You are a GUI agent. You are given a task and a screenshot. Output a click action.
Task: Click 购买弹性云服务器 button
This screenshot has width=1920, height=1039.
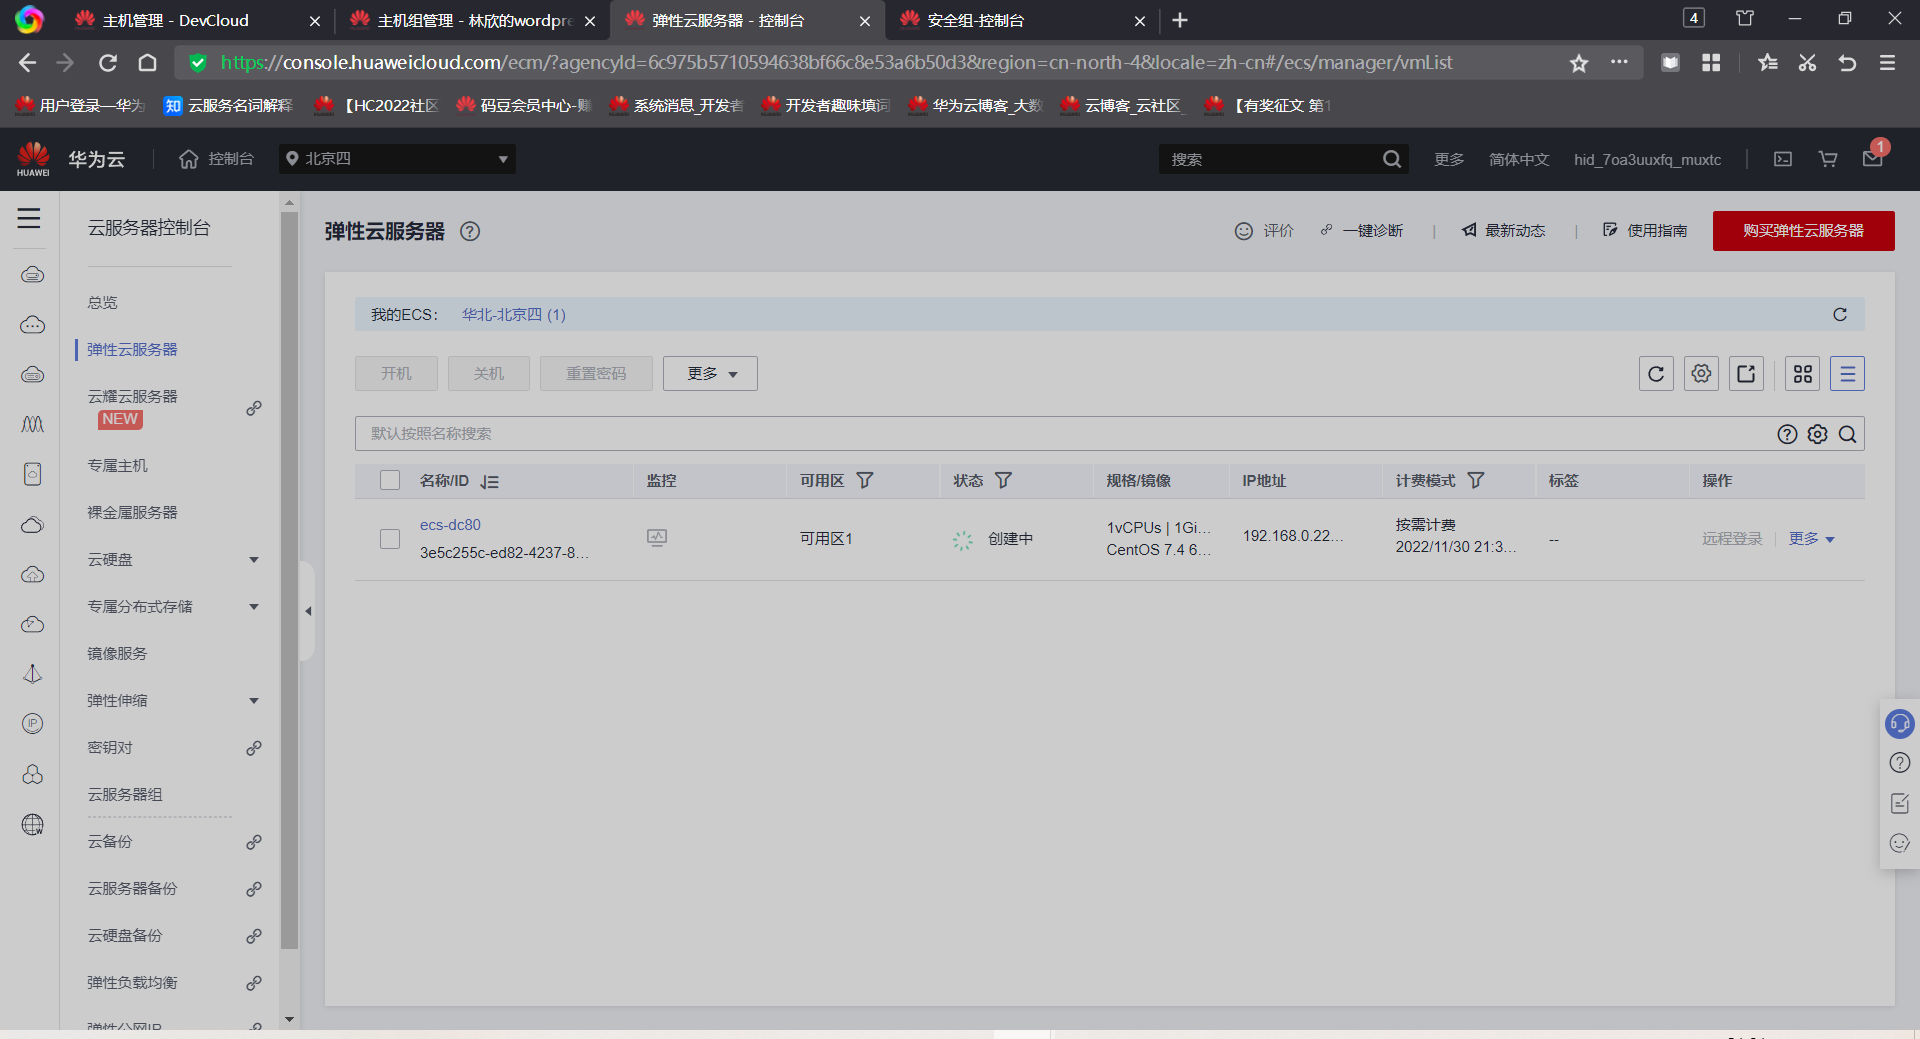click(1803, 231)
